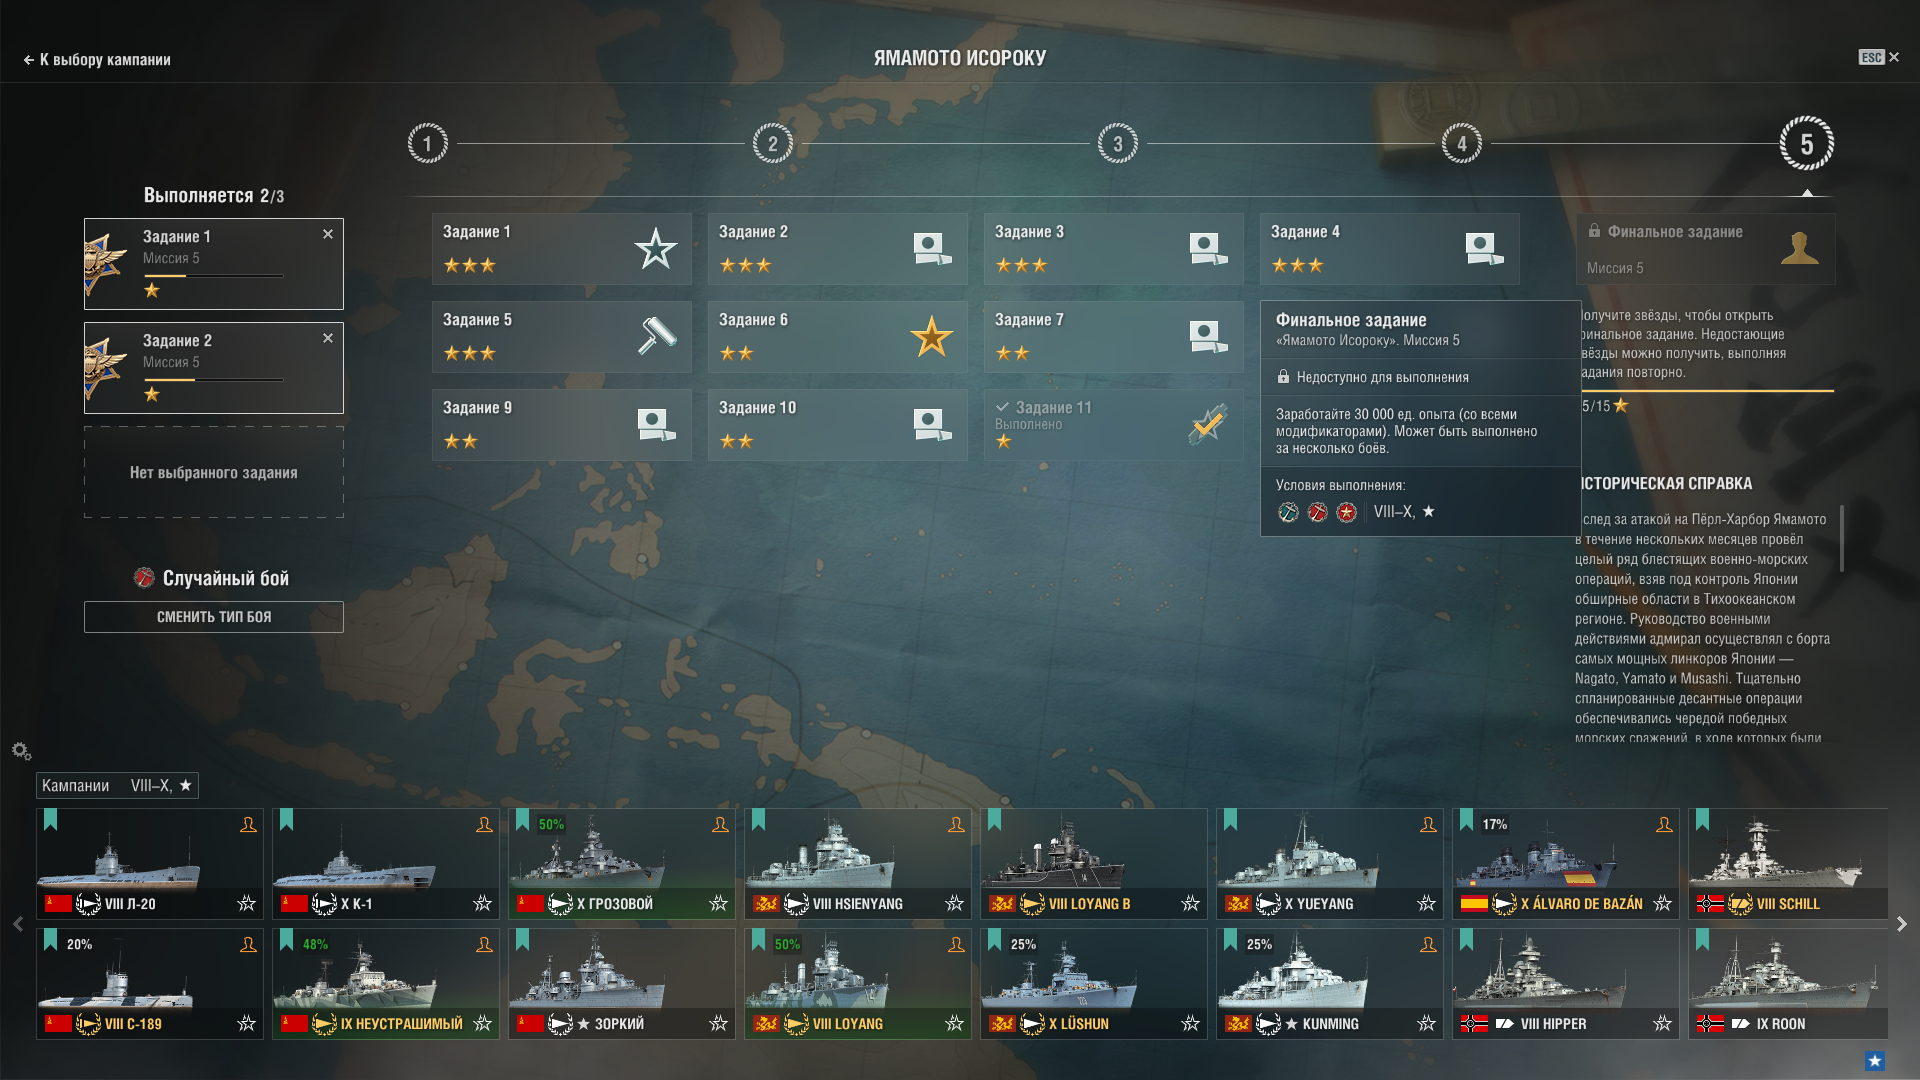Click the outlined star icon on Задание 1
The image size is (1920, 1080).
(655, 248)
